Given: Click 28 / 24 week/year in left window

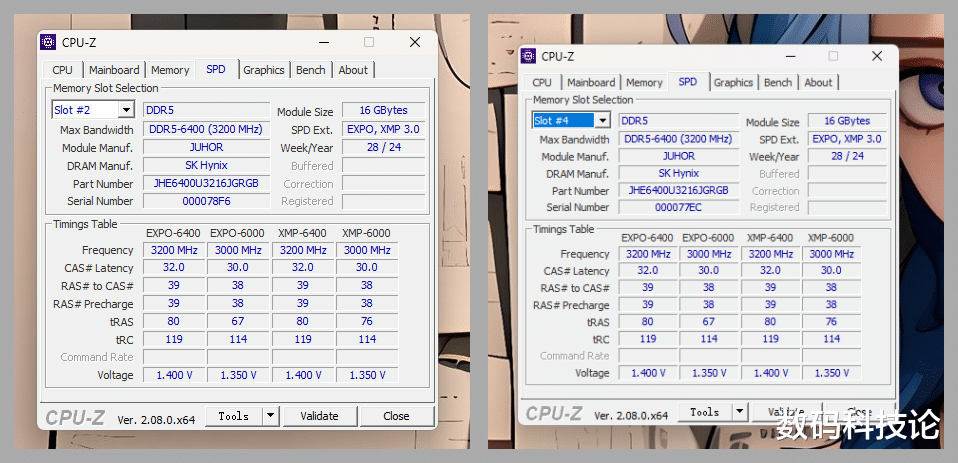Looking at the screenshot, I should click(384, 147).
